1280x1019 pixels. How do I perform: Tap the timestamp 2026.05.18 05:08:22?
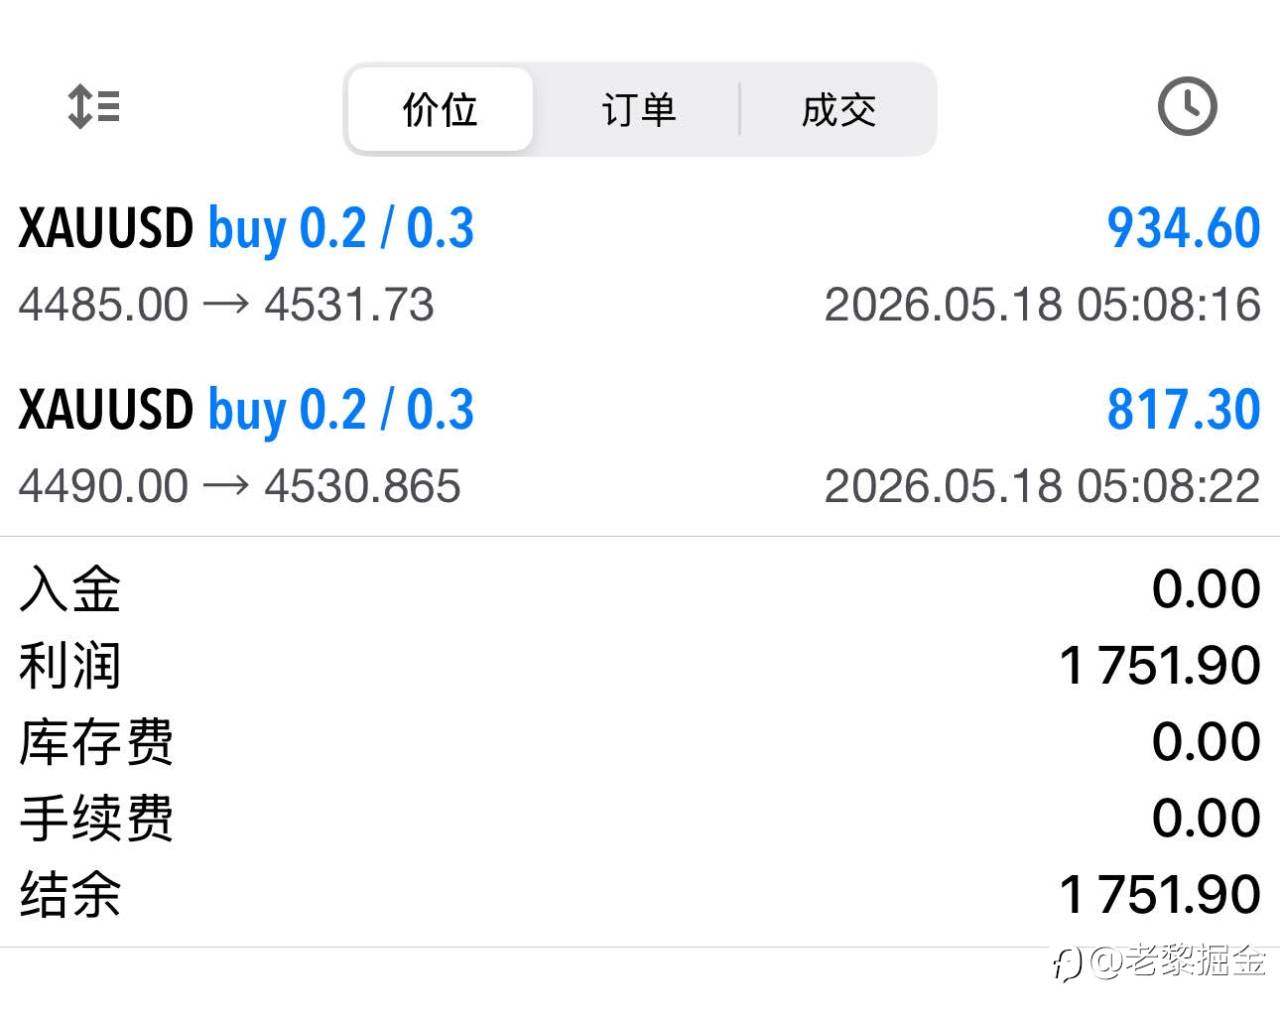point(1042,486)
